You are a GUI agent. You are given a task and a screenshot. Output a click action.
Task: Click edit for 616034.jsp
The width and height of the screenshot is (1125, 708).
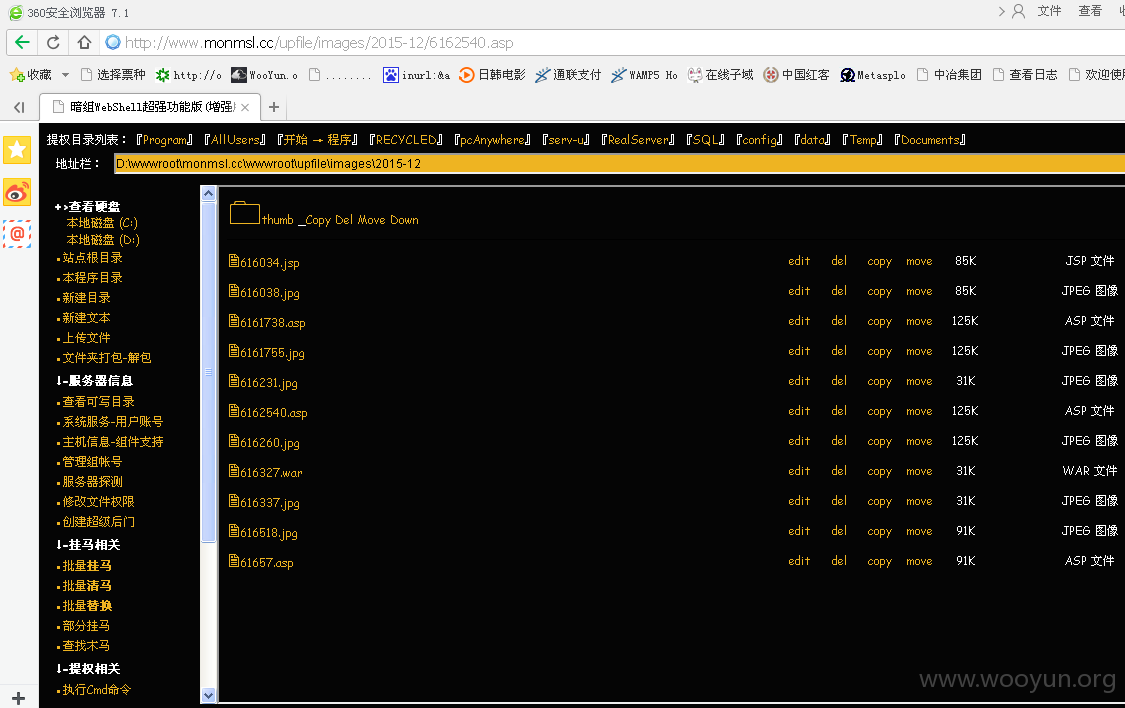(799, 261)
